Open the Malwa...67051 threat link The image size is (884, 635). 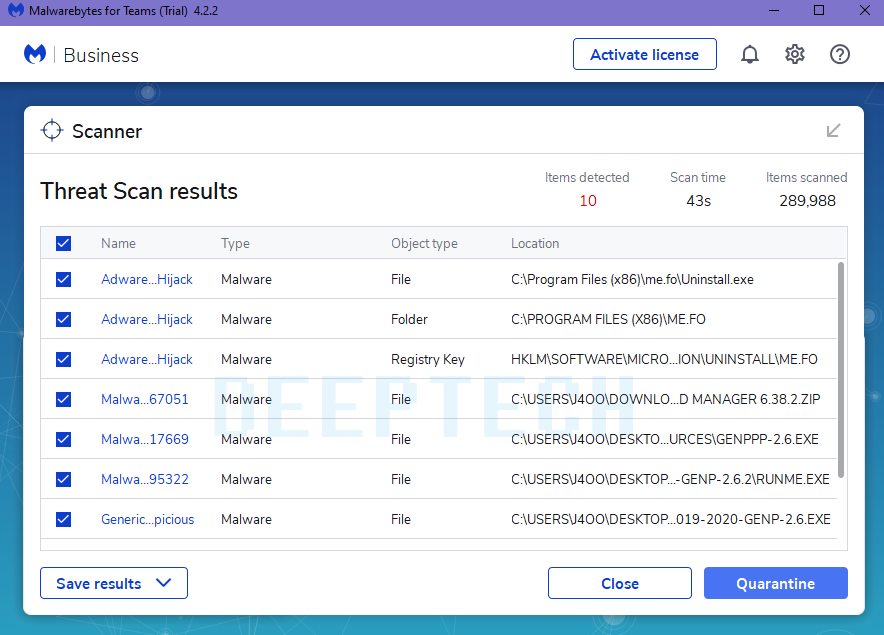point(145,399)
